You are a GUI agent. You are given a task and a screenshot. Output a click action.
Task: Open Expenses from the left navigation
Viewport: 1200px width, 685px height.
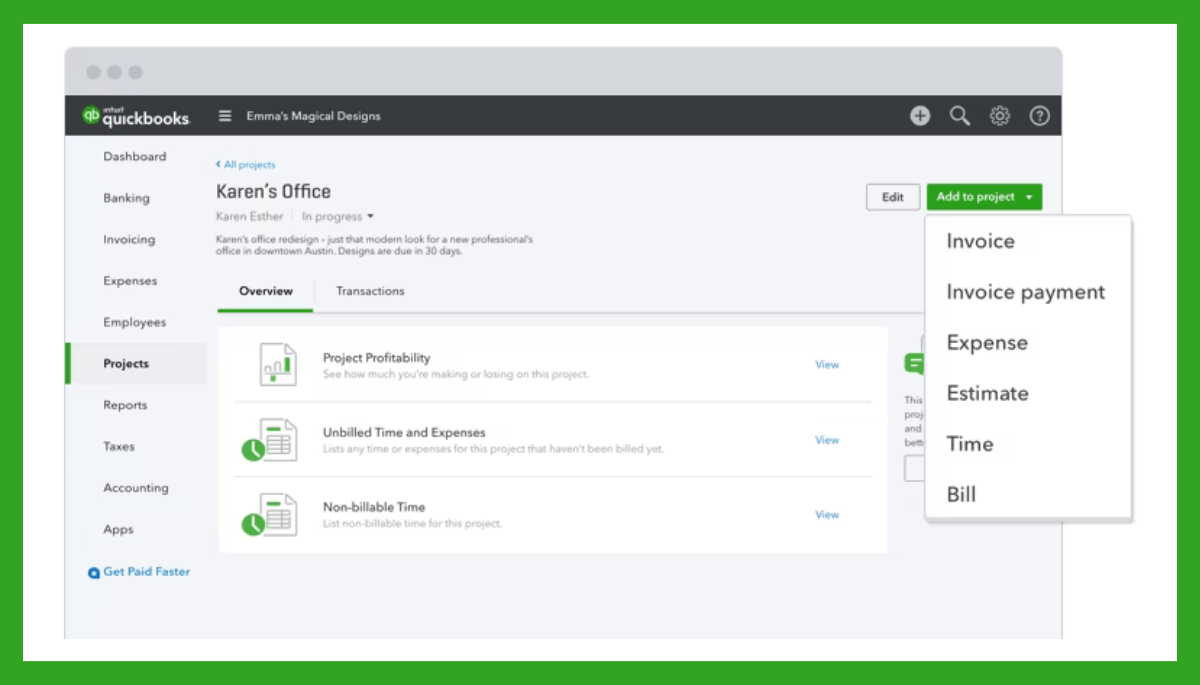click(x=130, y=281)
